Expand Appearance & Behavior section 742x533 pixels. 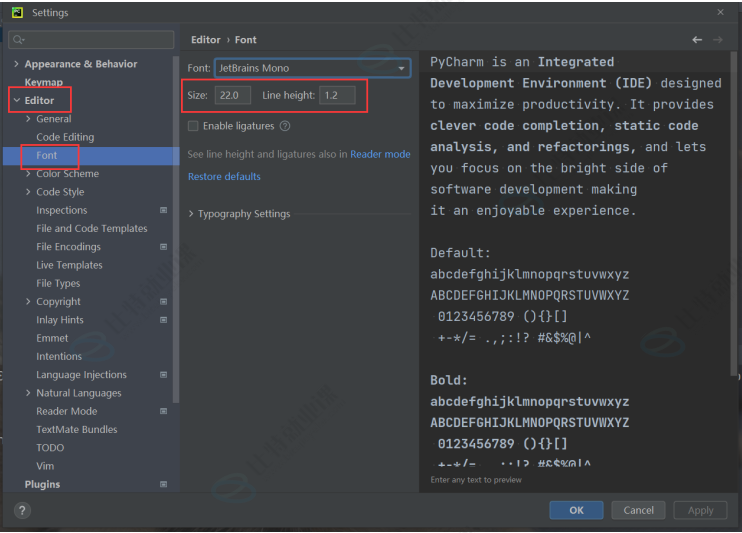pyautogui.click(x=17, y=64)
